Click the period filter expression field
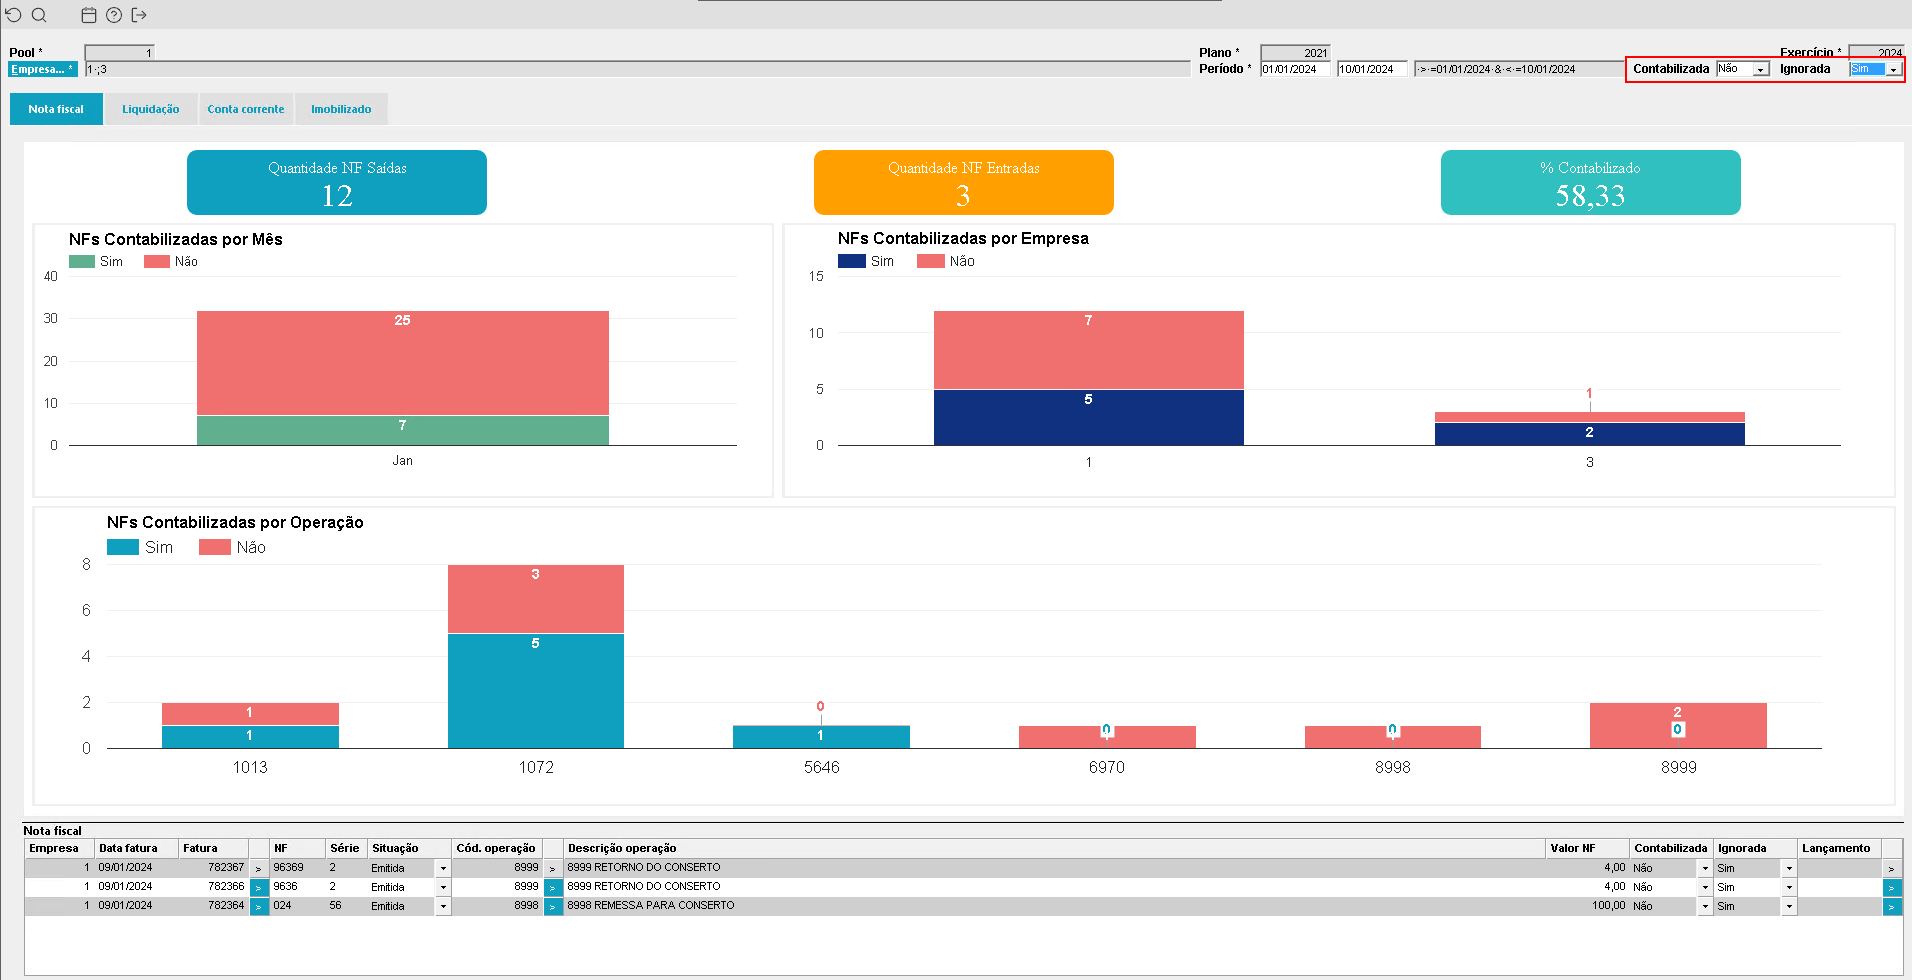 (x=1518, y=69)
